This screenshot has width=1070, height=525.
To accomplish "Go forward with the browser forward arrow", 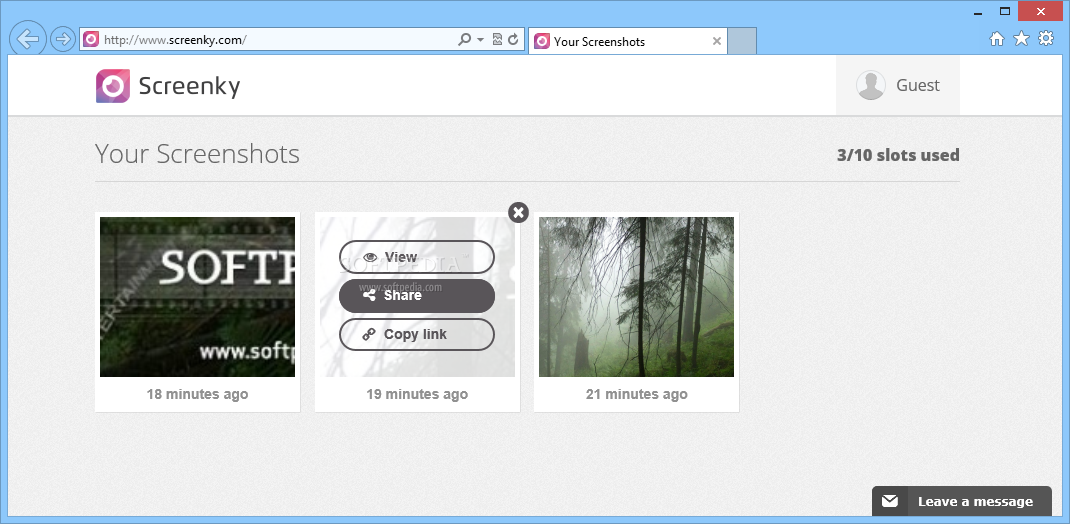I will click(x=63, y=39).
